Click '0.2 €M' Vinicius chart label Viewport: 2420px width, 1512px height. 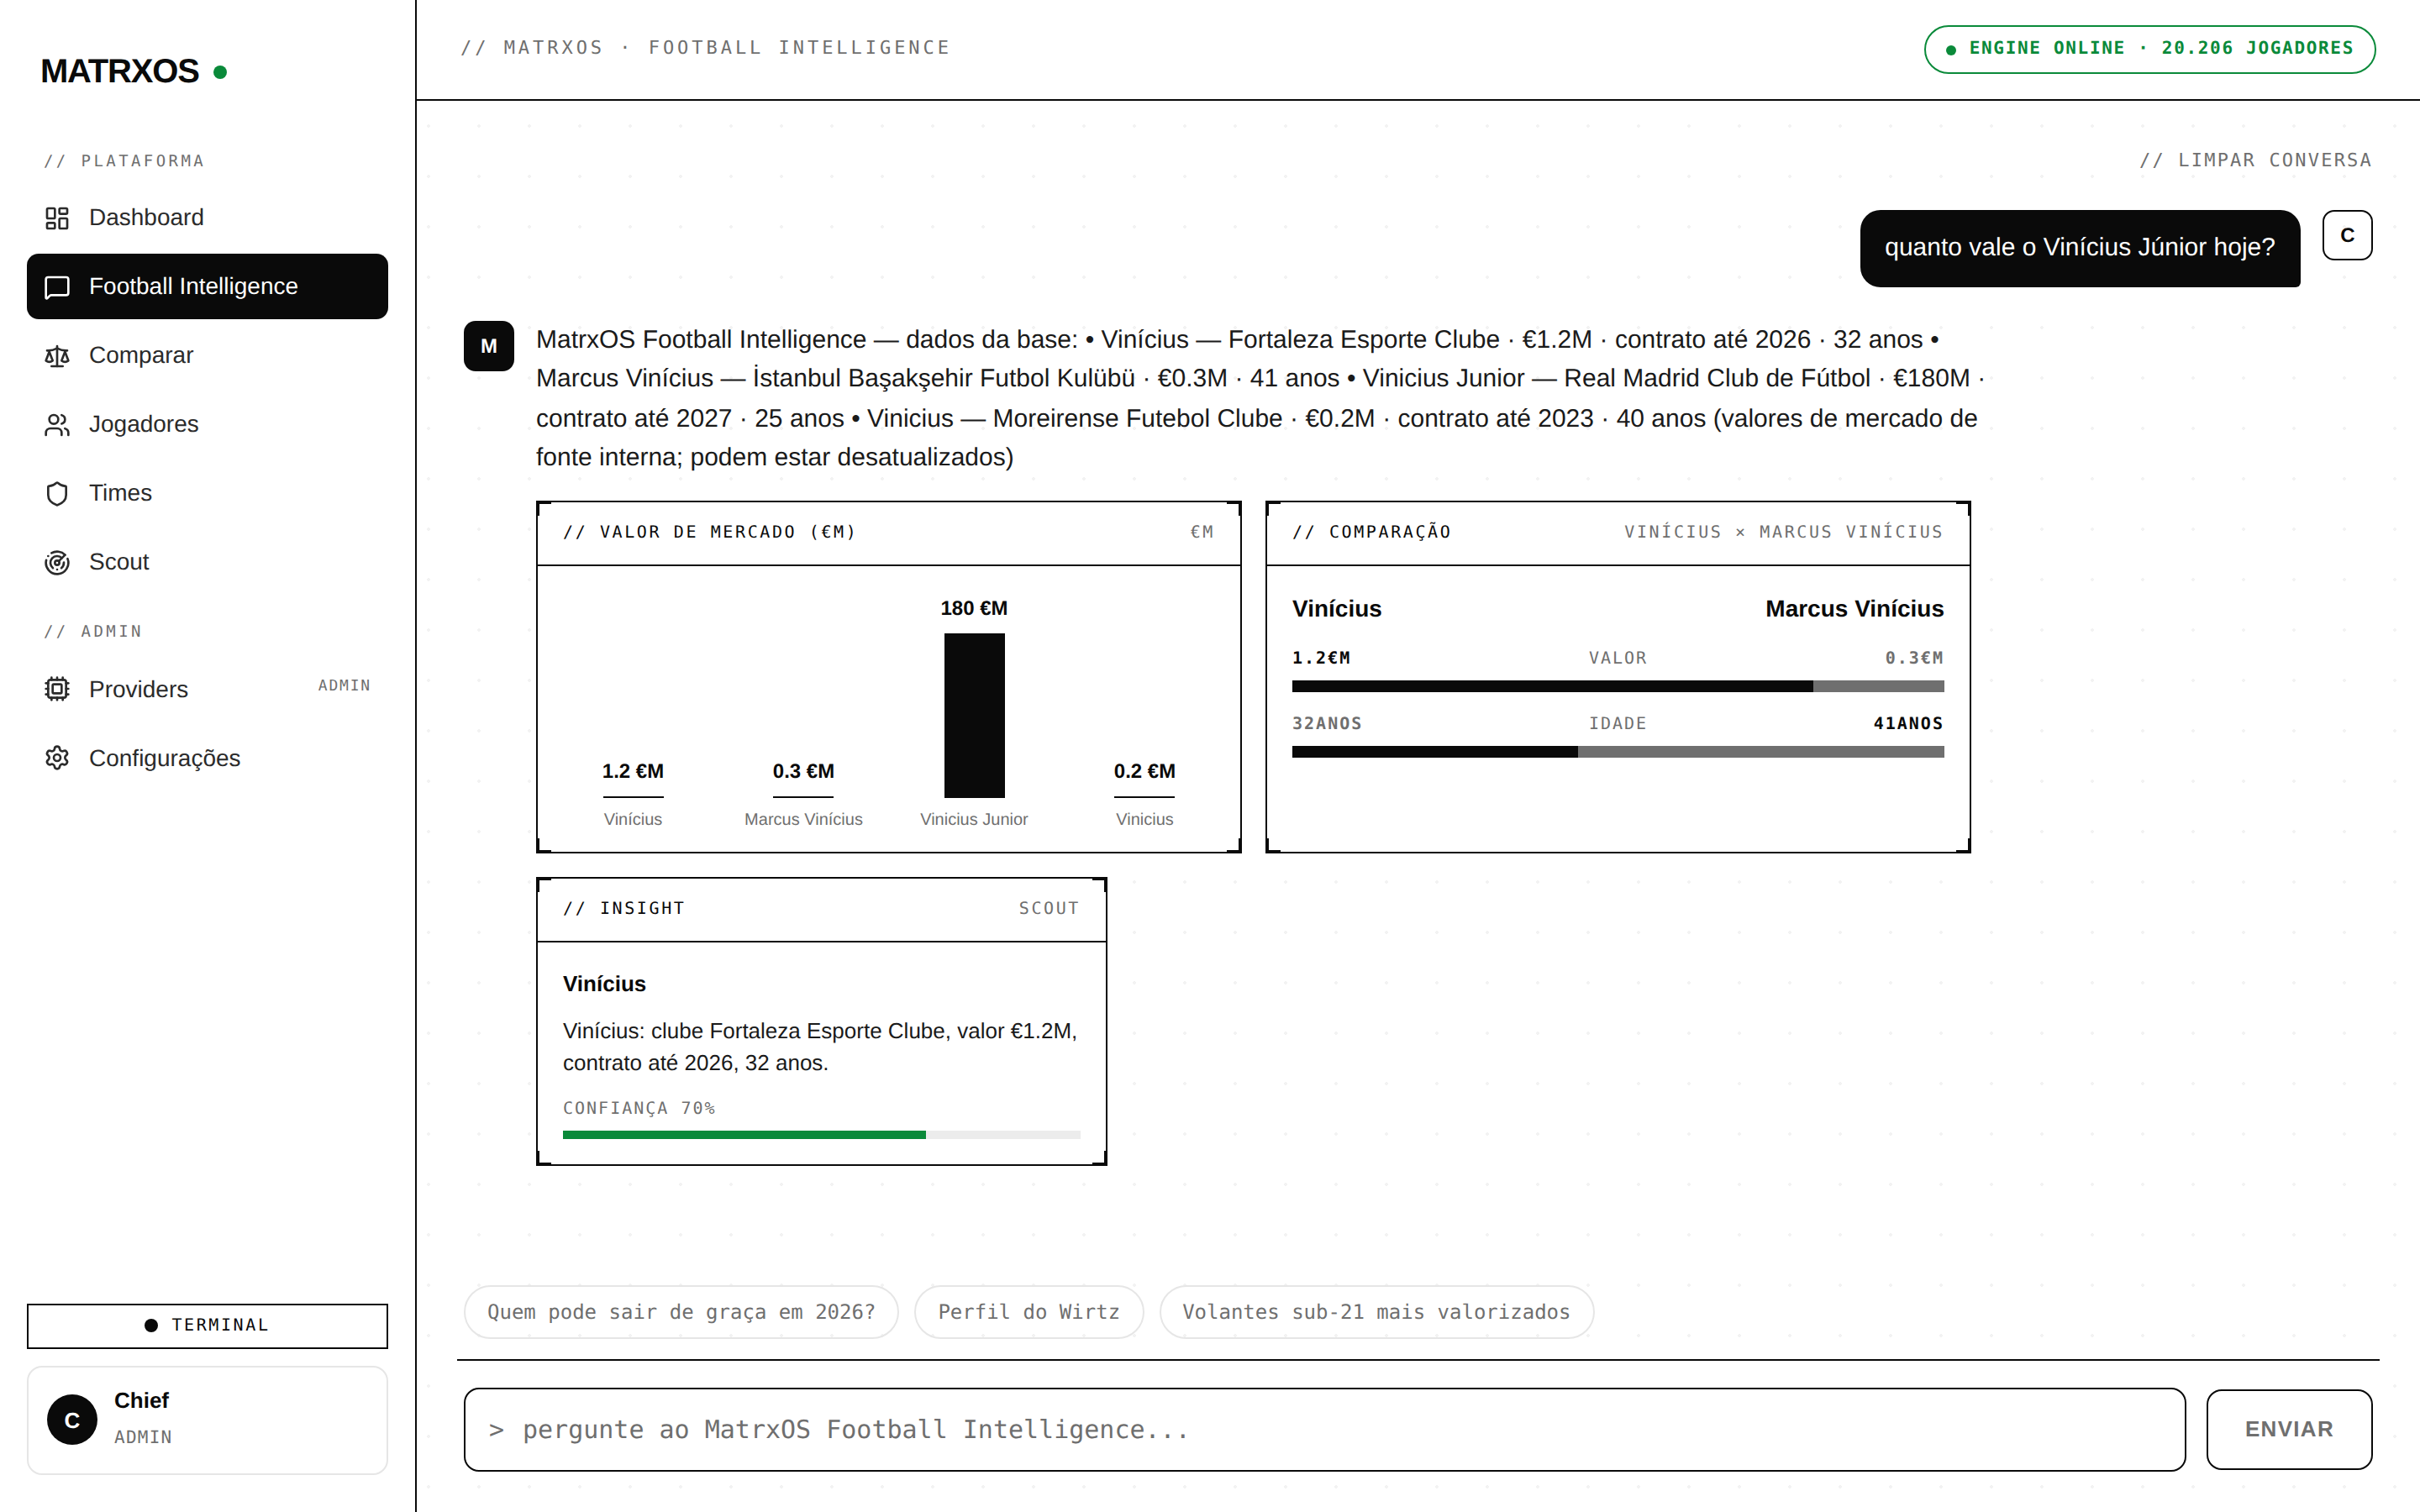pos(1144,771)
